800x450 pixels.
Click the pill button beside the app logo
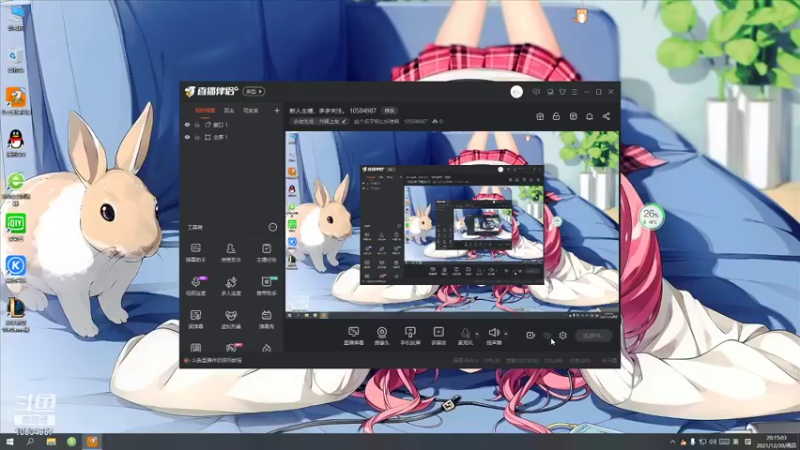254,91
